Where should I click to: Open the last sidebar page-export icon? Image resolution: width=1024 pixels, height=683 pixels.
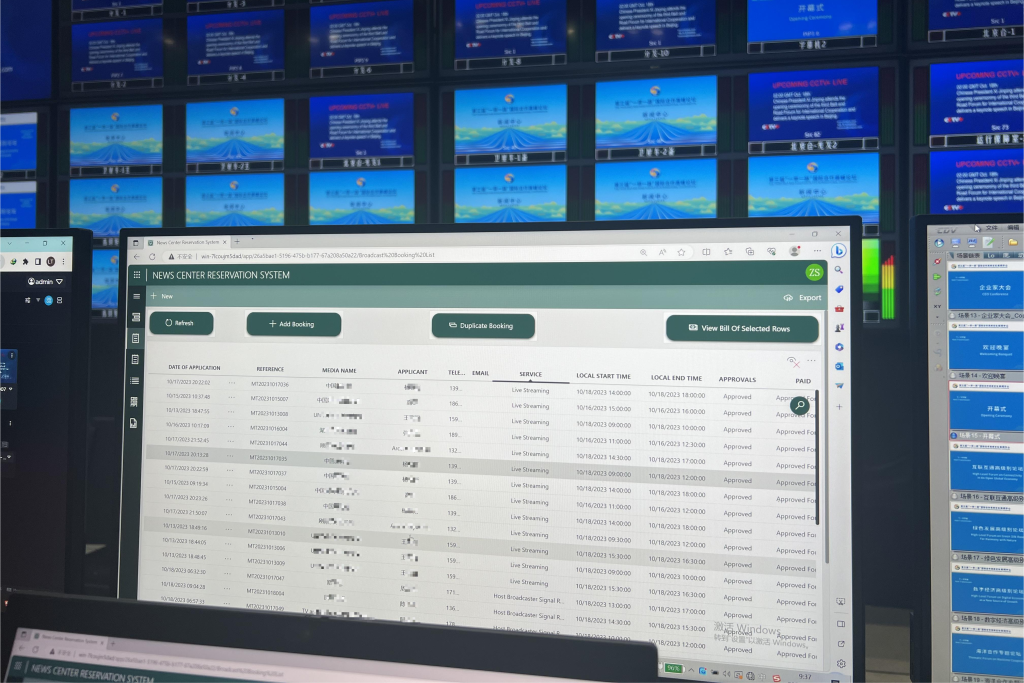pyautogui.click(x=134, y=423)
